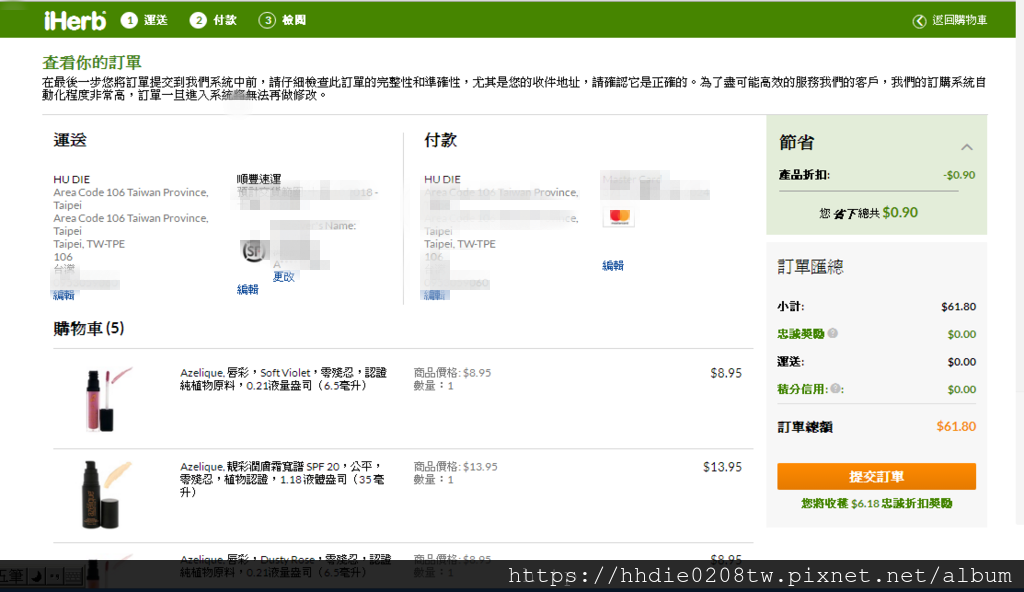Click the help icon next to 忠誠獎勵
1024x592 pixels.
(833, 333)
